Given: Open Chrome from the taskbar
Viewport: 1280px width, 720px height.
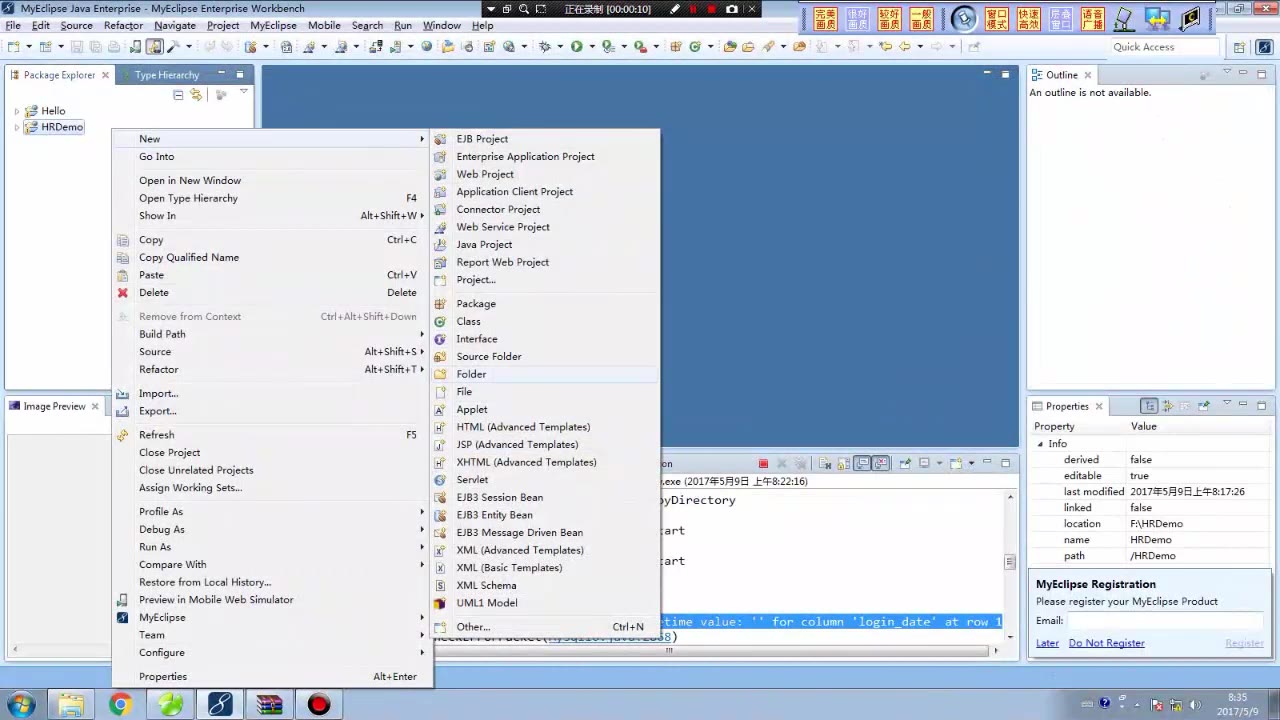Looking at the screenshot, I should [x=120, y=705].
